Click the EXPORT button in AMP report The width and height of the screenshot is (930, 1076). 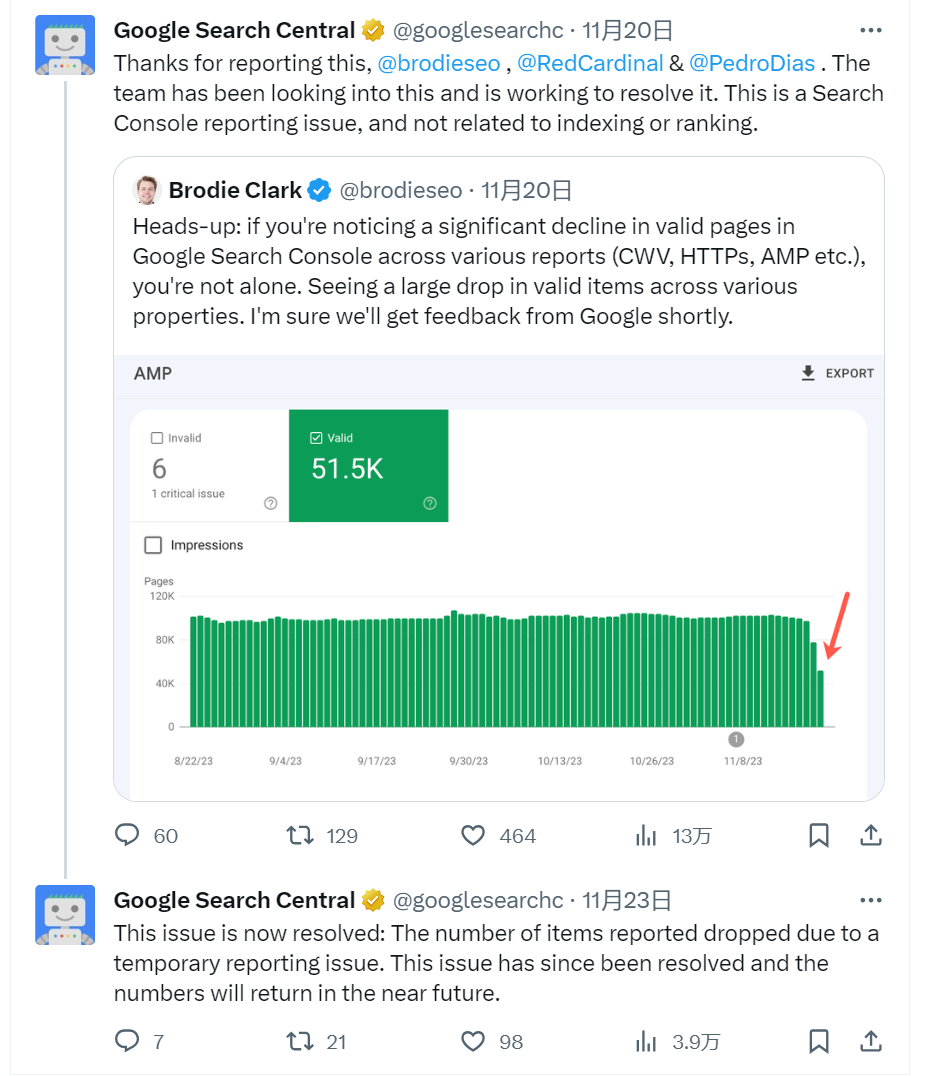click(x=838, y=373)
